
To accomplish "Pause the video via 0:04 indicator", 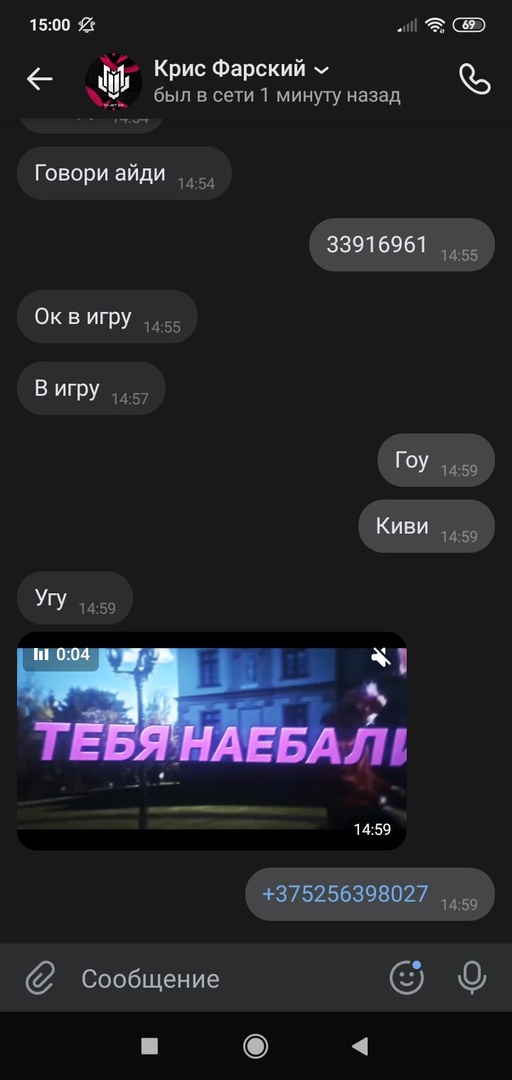I will (62, 654).
